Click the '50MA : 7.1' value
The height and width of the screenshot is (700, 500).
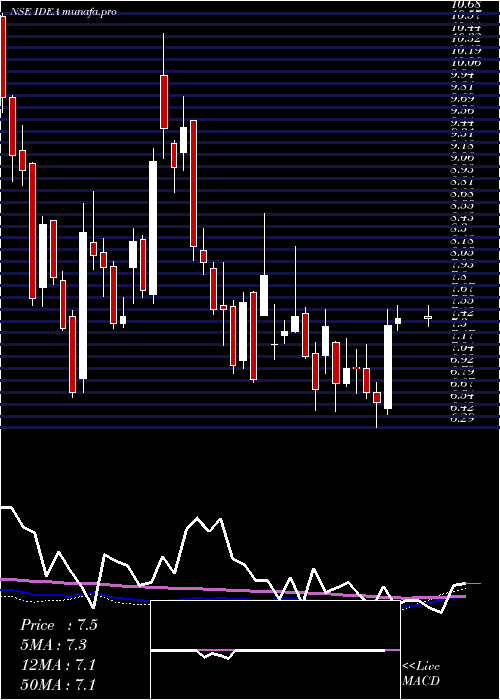coord(58,685)
